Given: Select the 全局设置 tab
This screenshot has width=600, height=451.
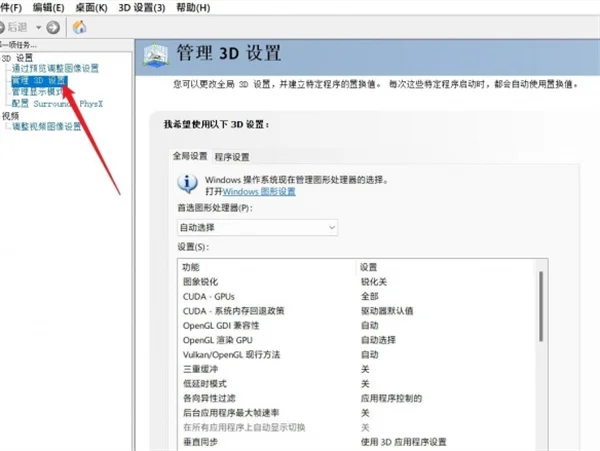Looking at the screenshot, I should [190, 156].
